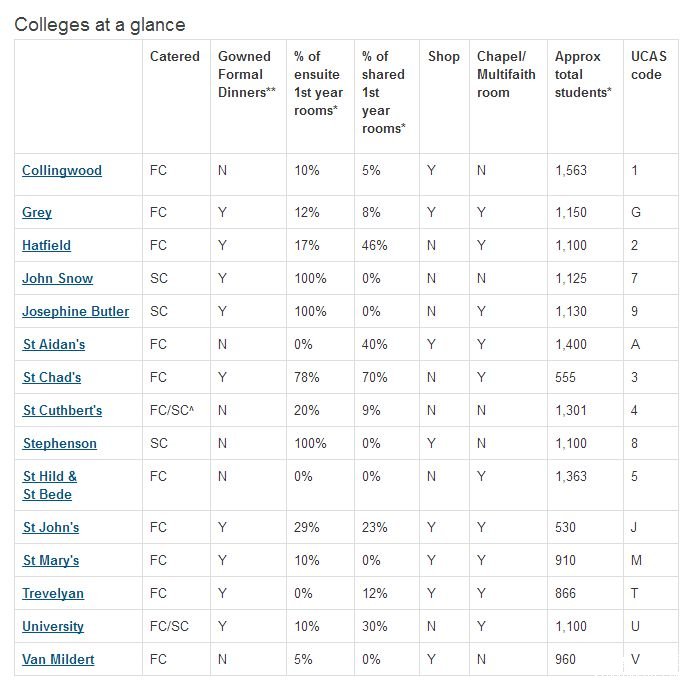Screen dimensions: 687x684
Task: Visit the Josephine Butler link
Action: 76,311
